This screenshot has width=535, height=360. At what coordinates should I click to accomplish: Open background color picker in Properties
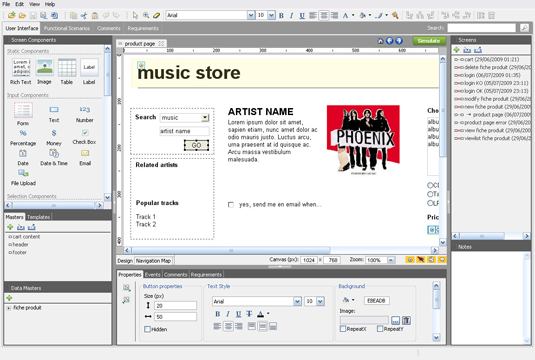pos(348,300)
